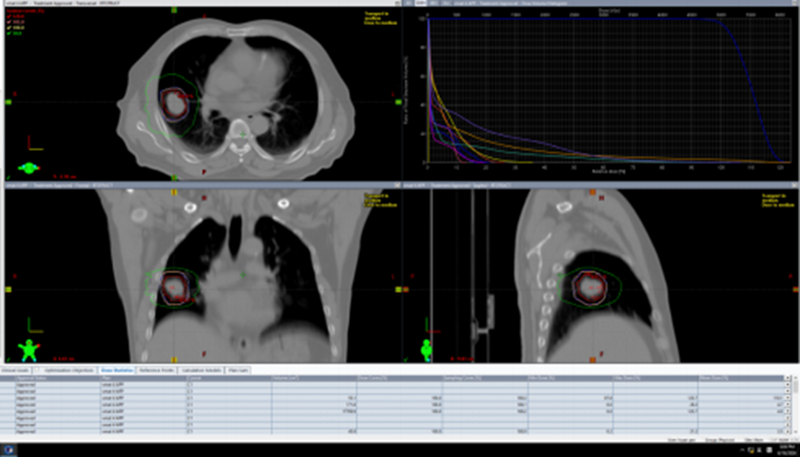Open the Calculation Models tab
Viewport: 800px width, 457px height.
202,370
